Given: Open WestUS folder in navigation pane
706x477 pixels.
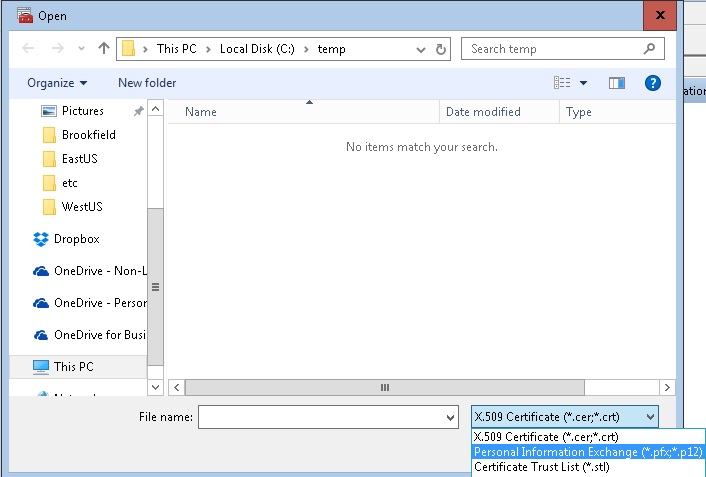Looking at the screenshot, I should coord(72,207).
